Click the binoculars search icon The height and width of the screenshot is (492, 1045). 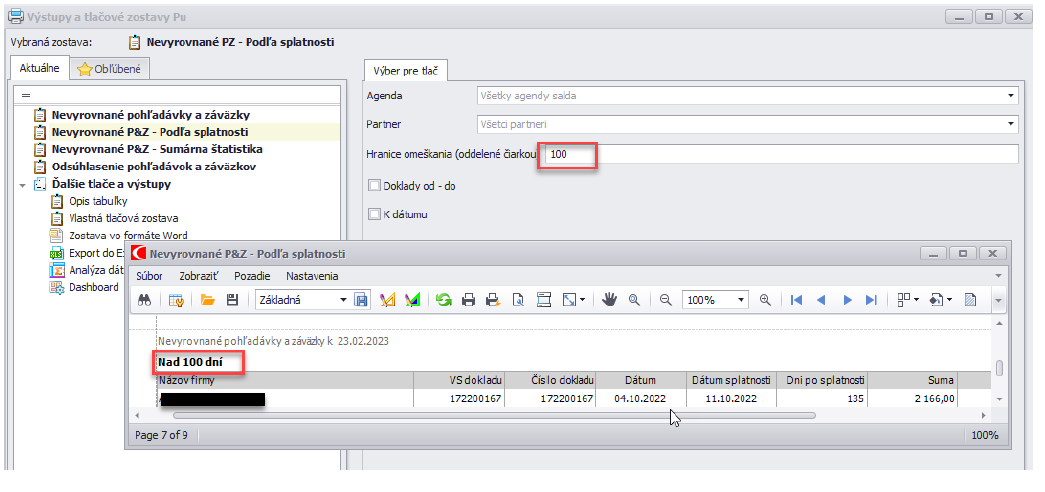[145, 299]
